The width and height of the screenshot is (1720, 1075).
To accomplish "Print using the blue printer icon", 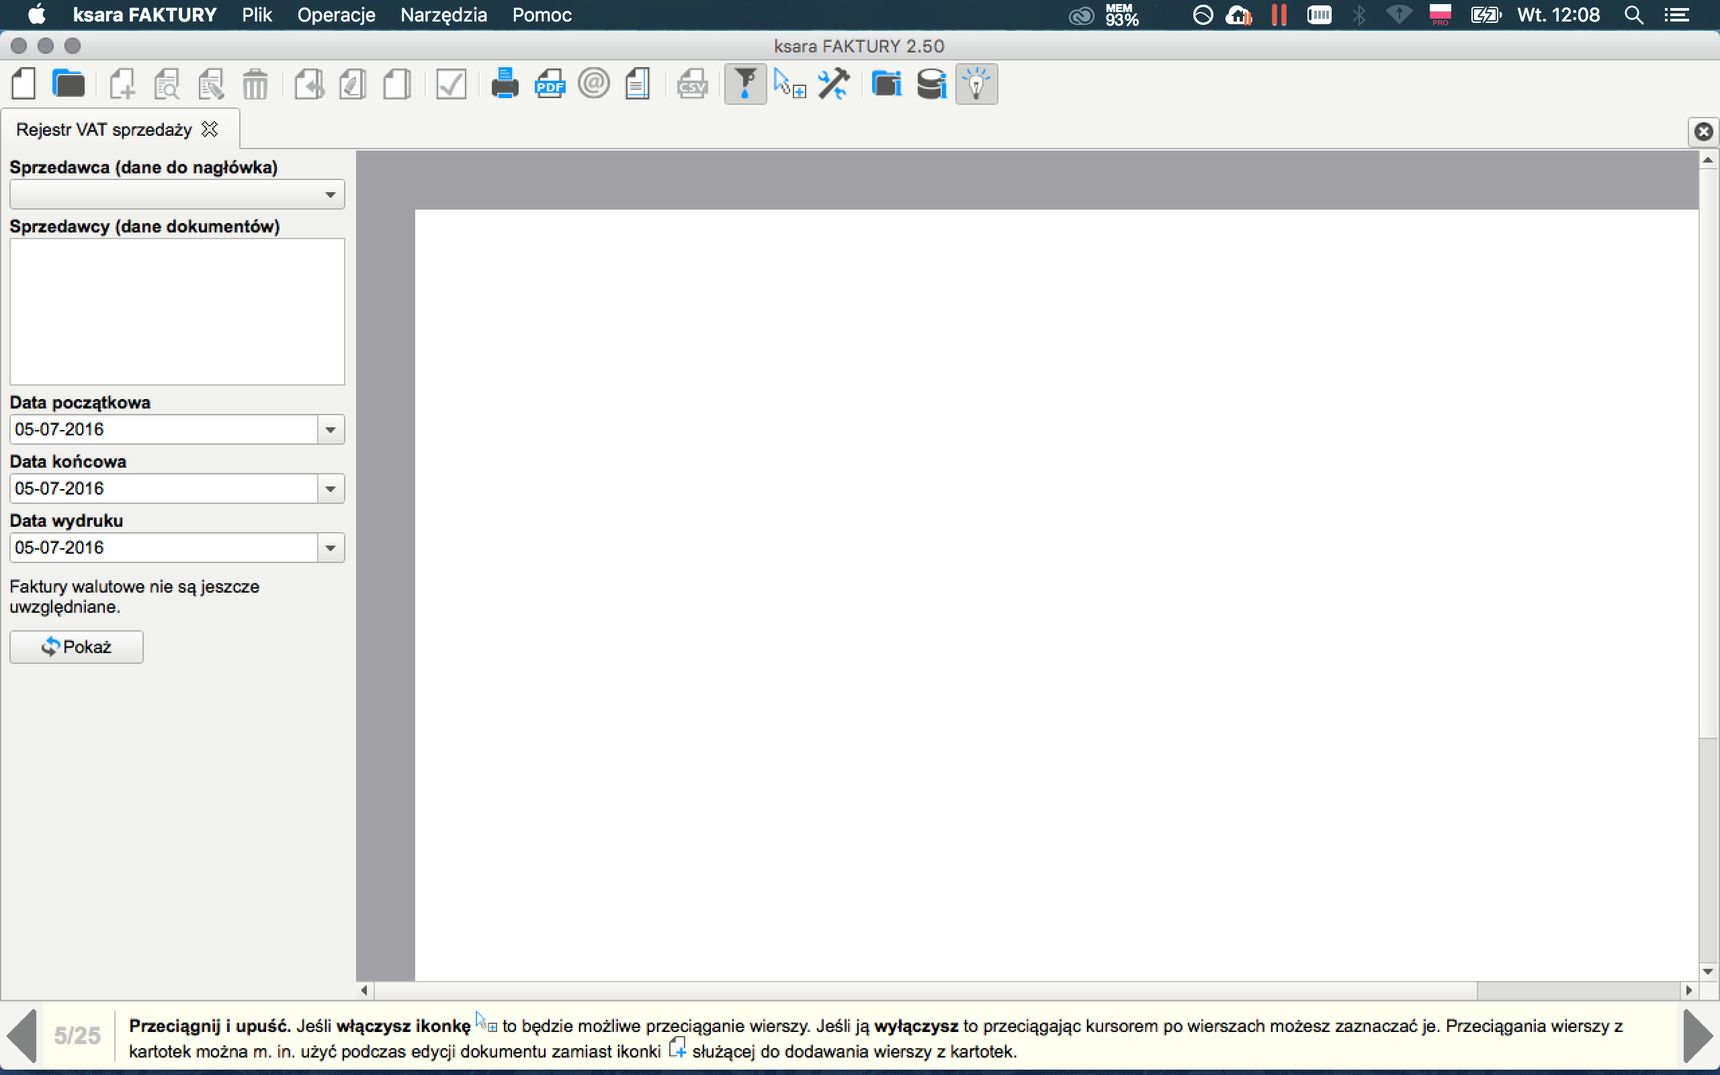I will [505, 84].
